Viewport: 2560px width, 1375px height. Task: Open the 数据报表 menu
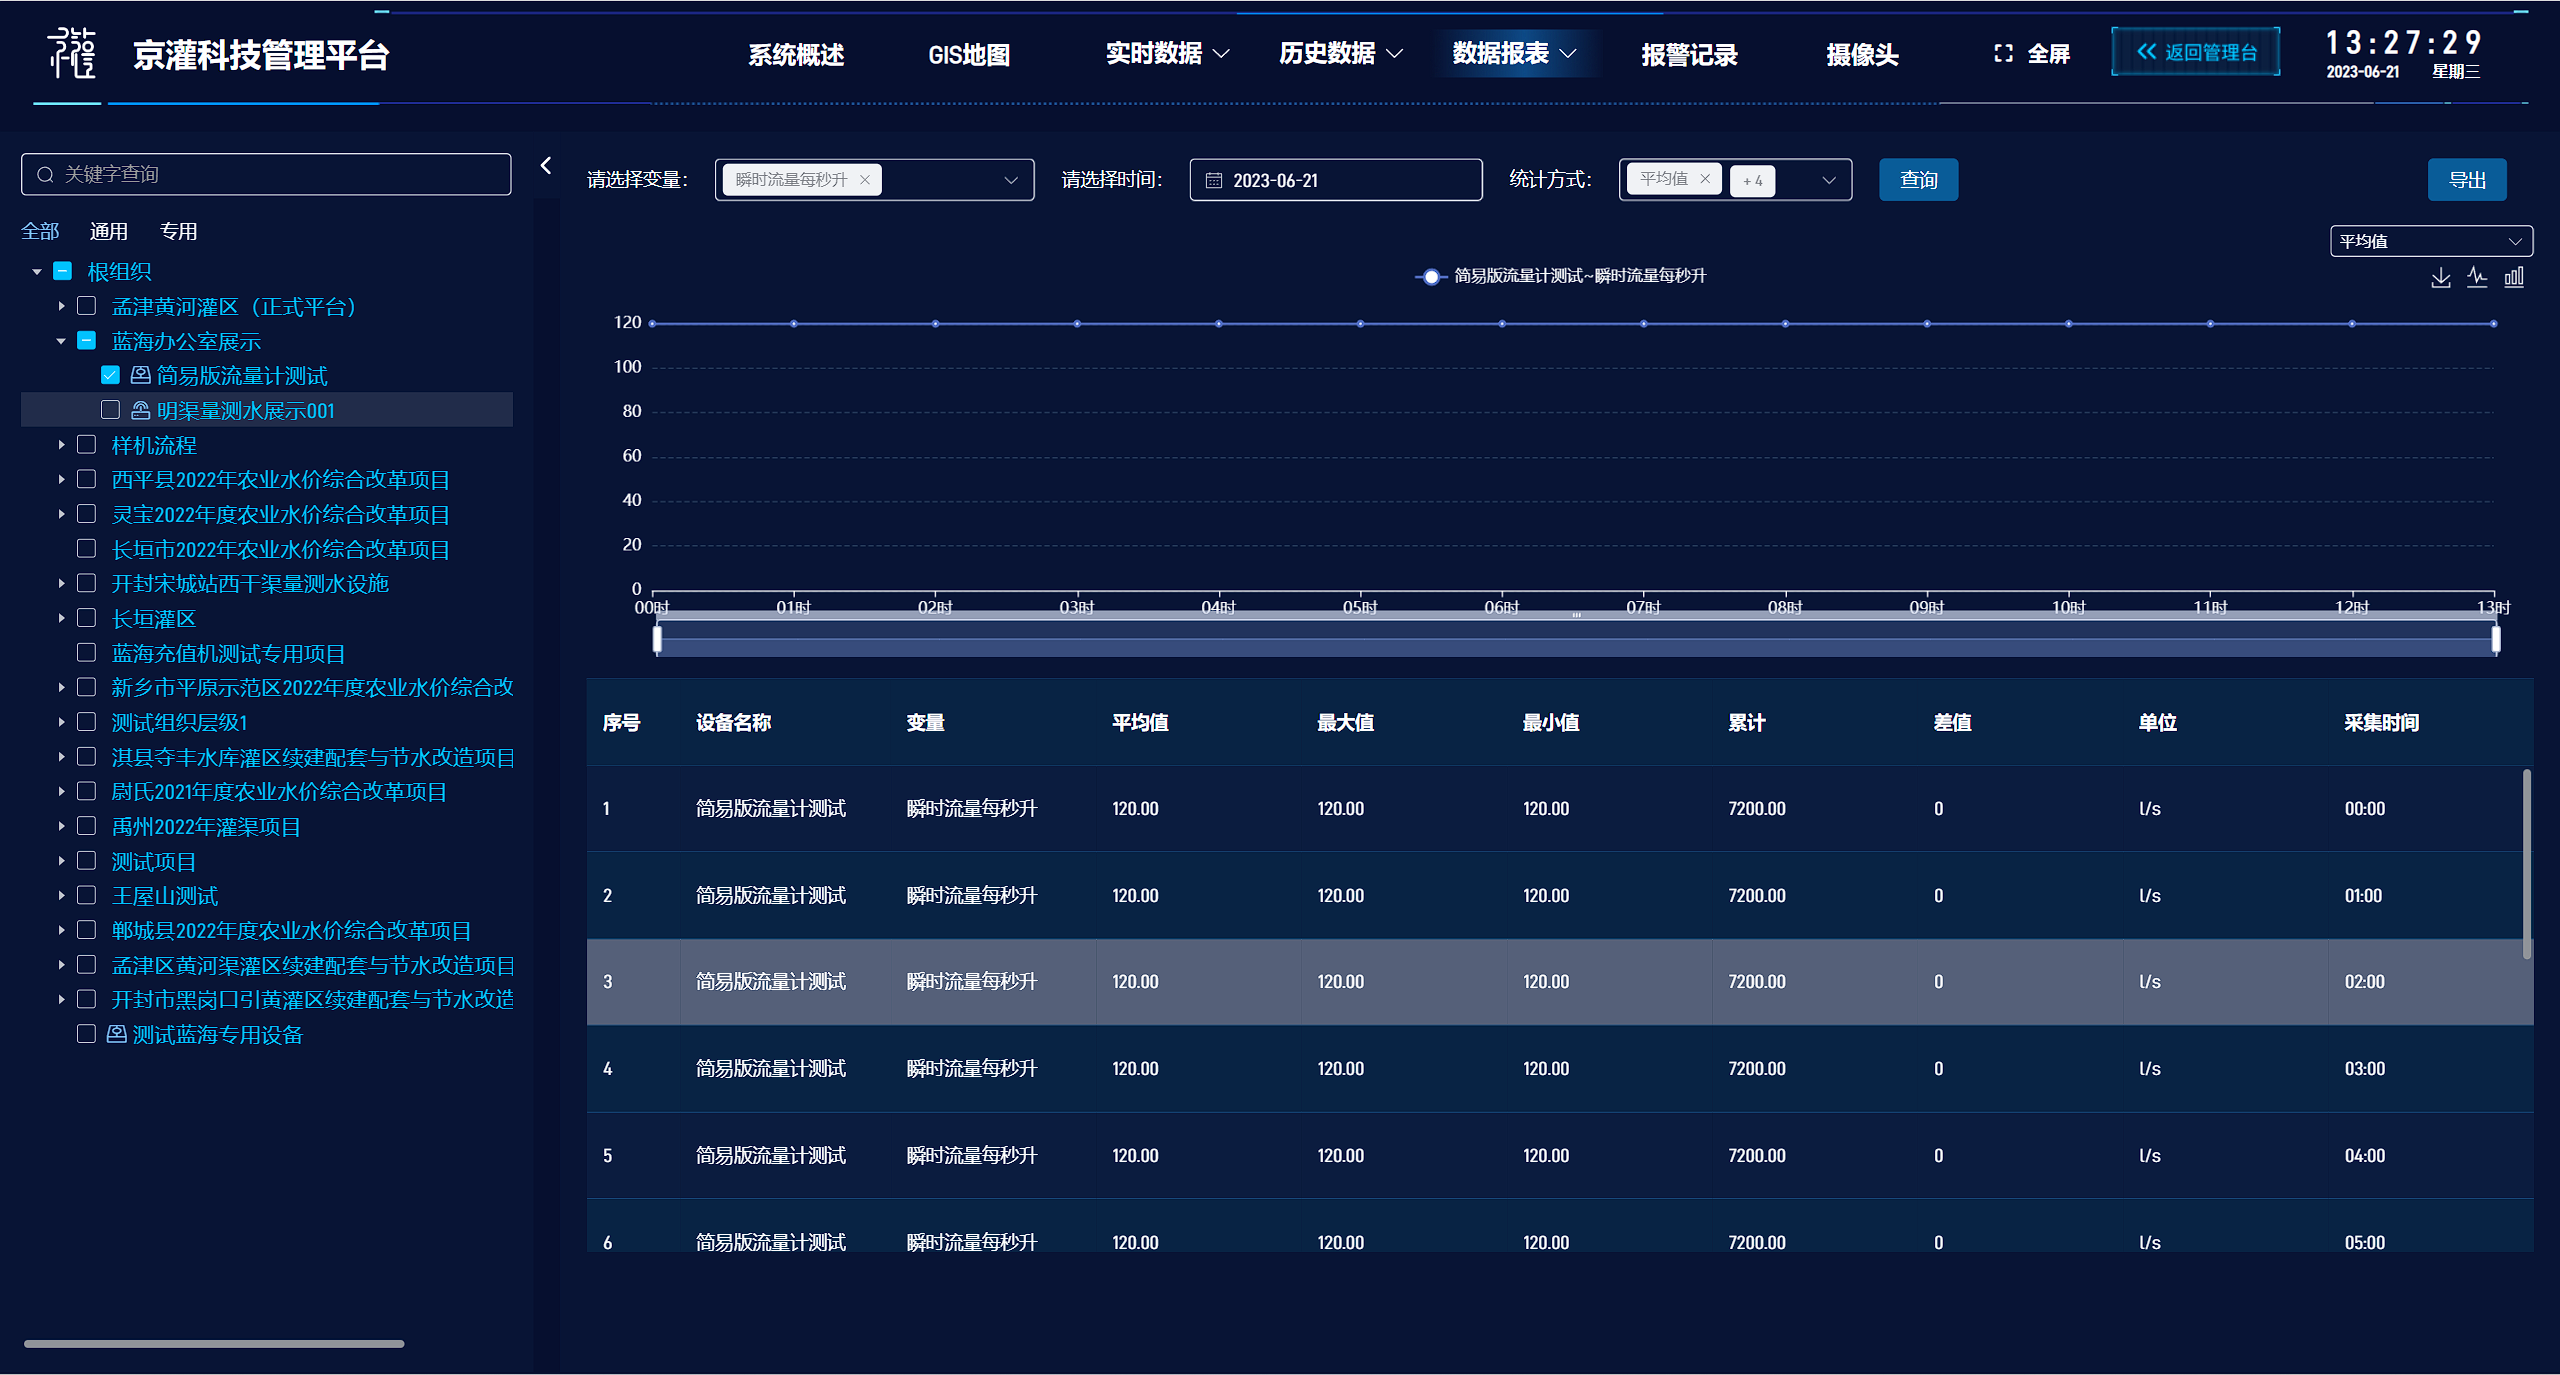point(1514,53)
